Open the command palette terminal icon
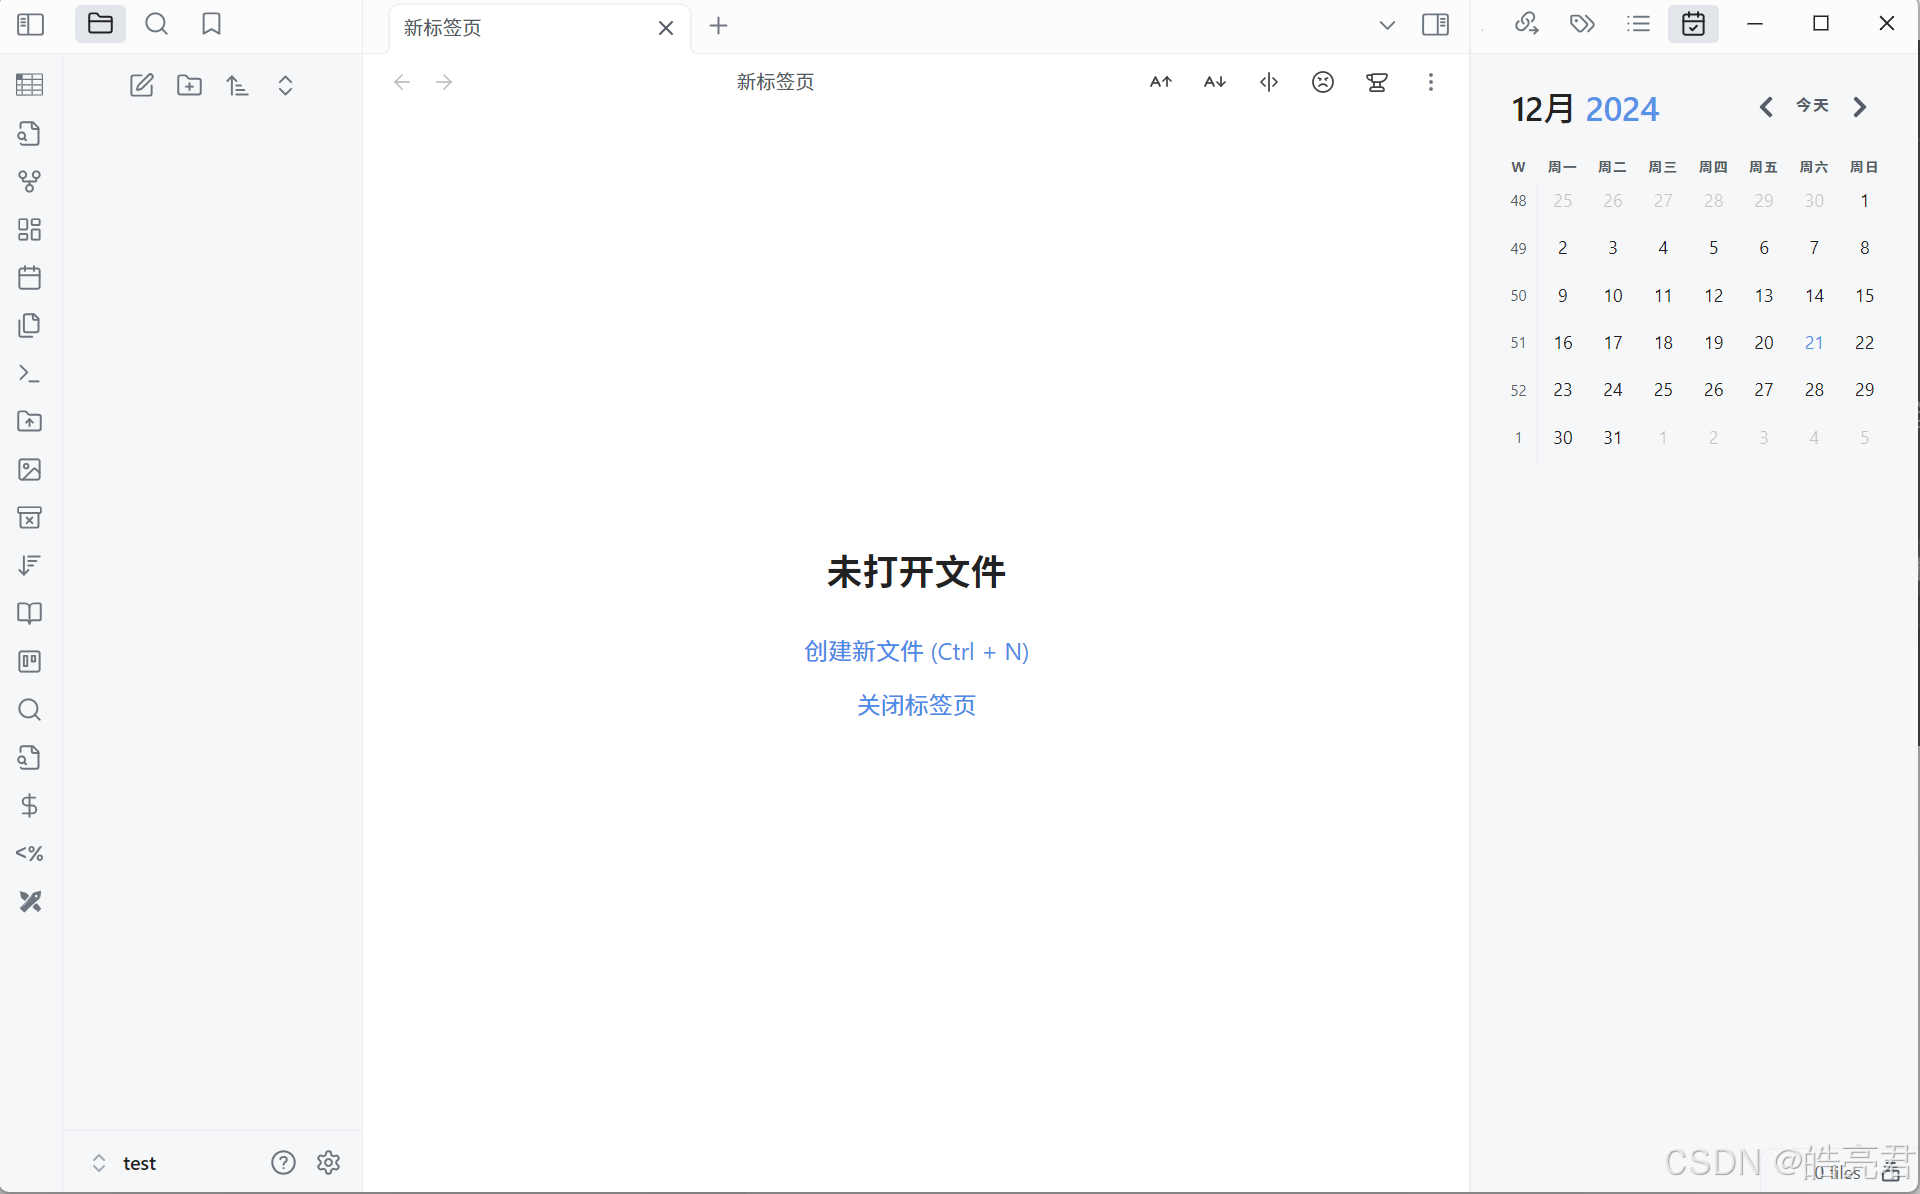 coord(29,373)
